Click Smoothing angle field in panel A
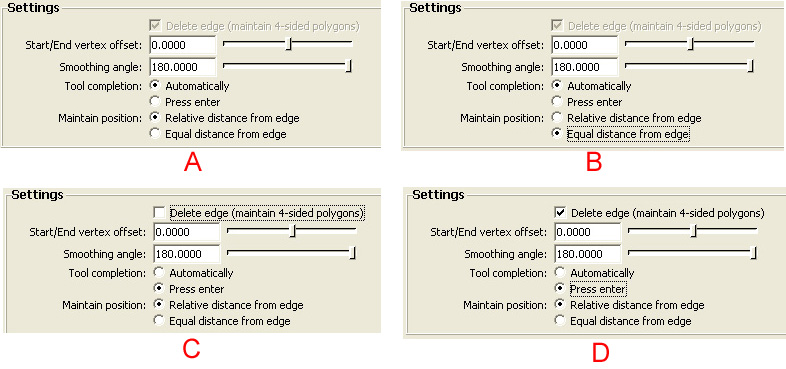This screenshot has width=786, height=369. (x=182, y=67)
